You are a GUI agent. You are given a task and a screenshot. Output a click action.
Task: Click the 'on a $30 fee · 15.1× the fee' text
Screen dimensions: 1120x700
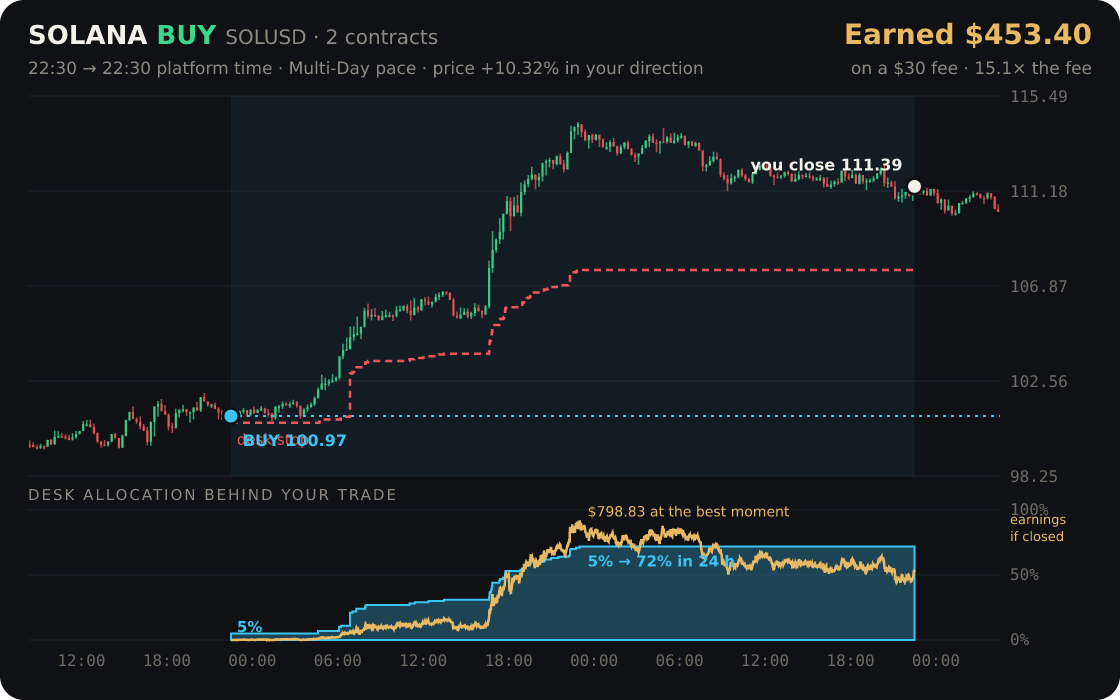point(971,69)
